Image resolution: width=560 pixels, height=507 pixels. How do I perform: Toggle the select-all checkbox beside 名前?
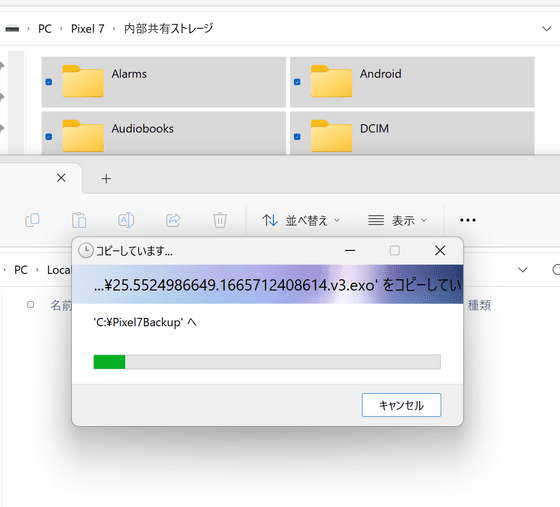(31, 305)
